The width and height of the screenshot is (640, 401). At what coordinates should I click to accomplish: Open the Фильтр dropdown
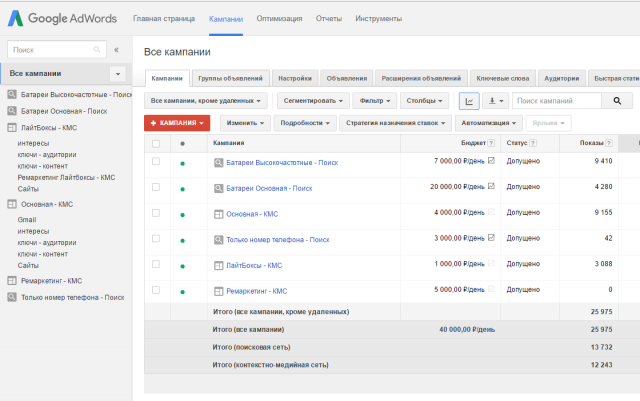[x=375, y=101]
